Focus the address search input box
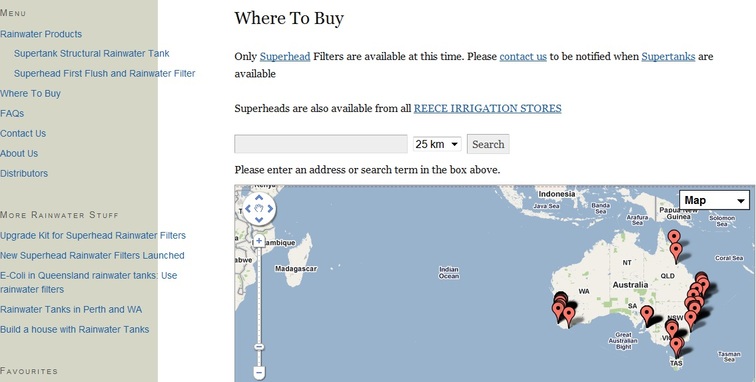The height and width of the screenshot is (382, 756). (321, 144)
